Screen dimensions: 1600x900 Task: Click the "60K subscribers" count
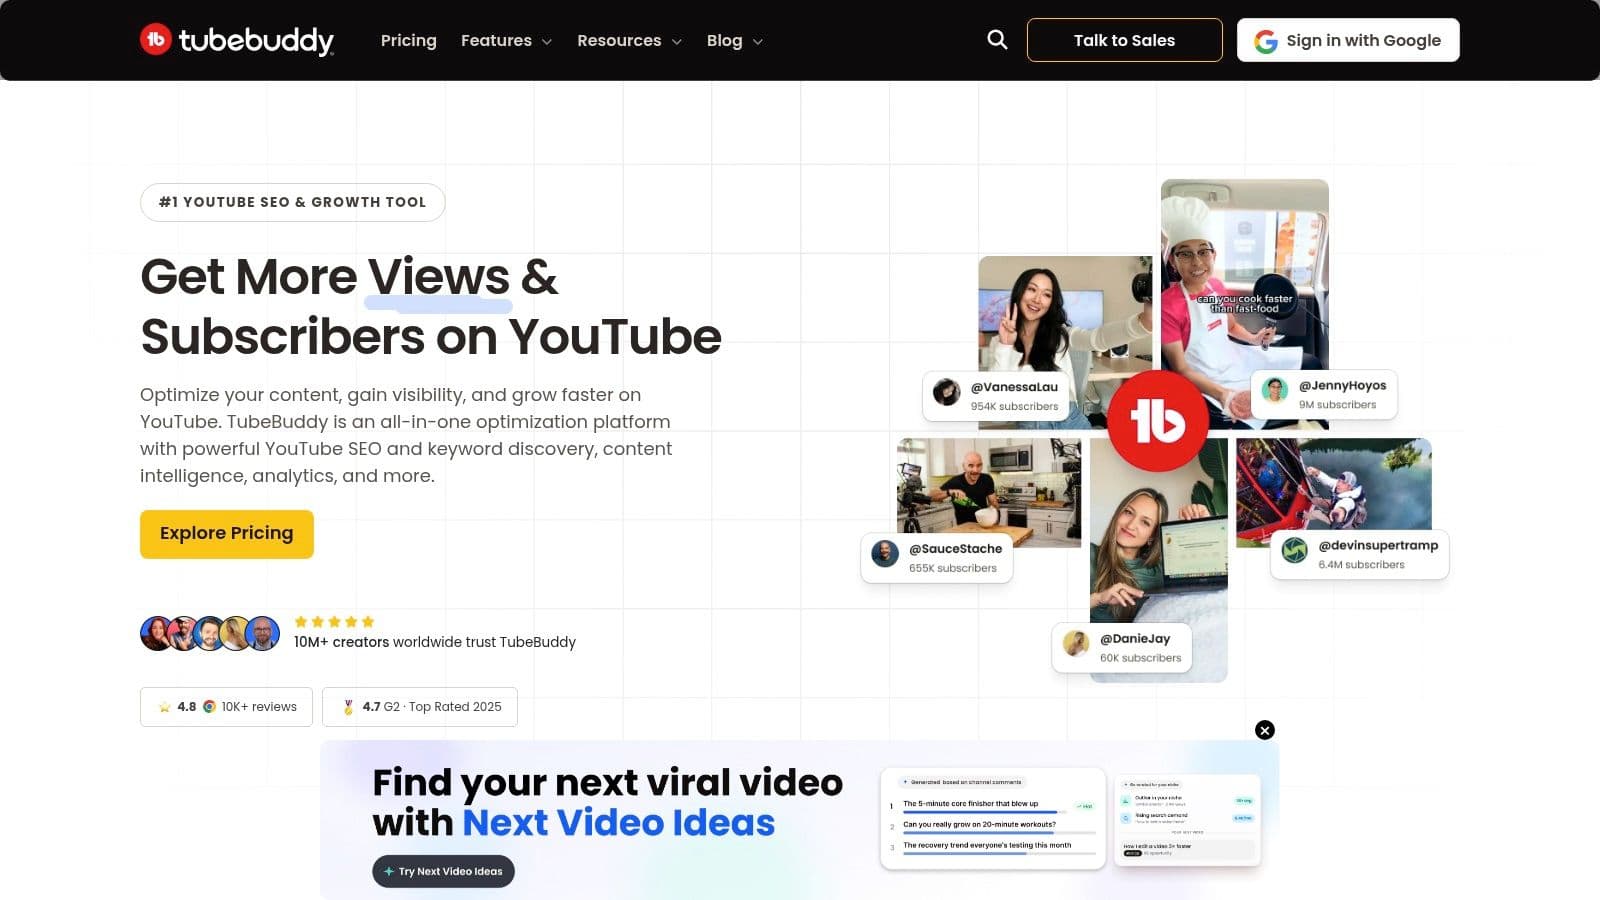pos(1140,658)
